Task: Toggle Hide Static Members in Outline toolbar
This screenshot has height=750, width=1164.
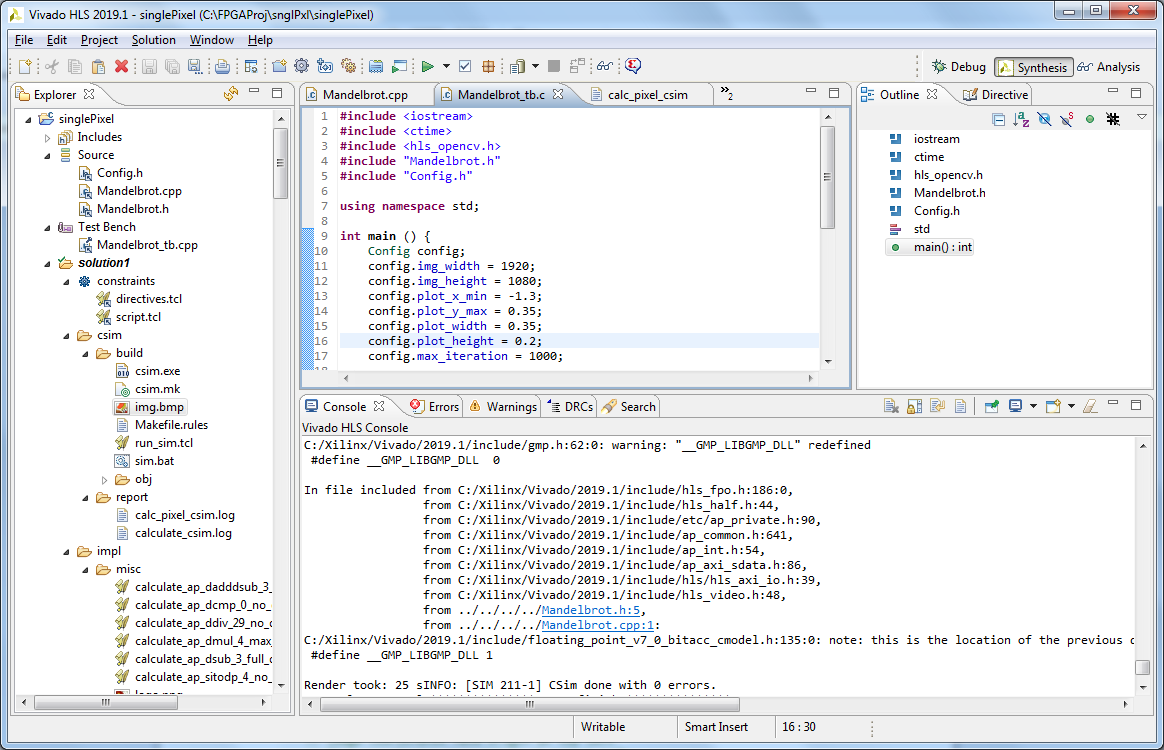Action: [x=1067, y=119]
